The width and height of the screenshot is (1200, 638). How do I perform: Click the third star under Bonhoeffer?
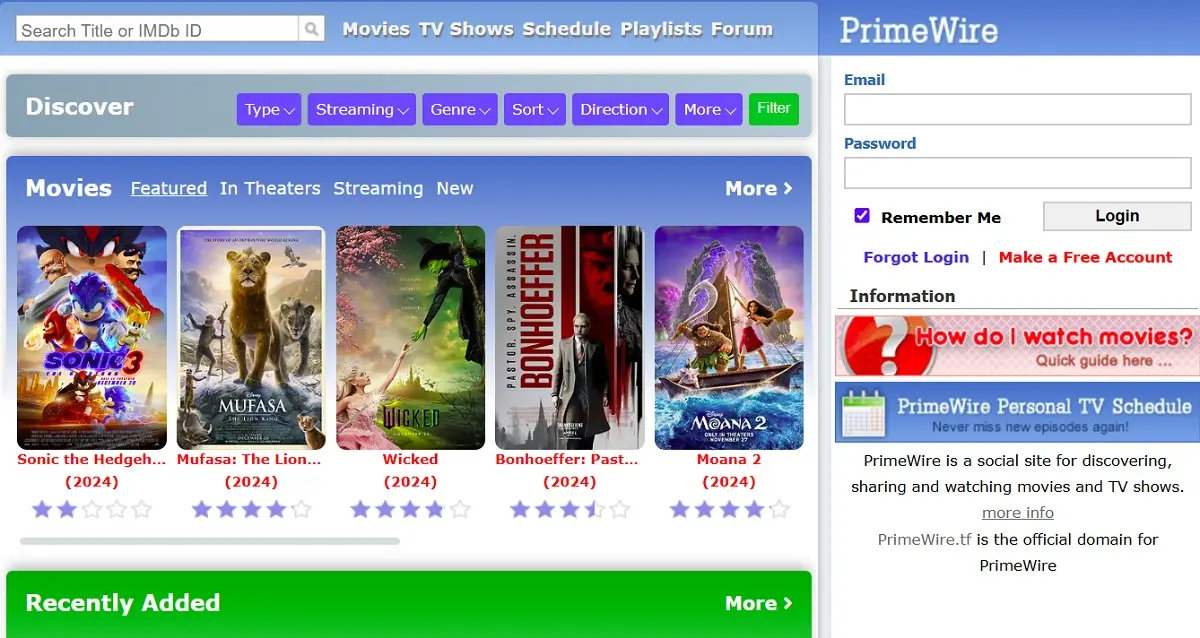point(570,510)
